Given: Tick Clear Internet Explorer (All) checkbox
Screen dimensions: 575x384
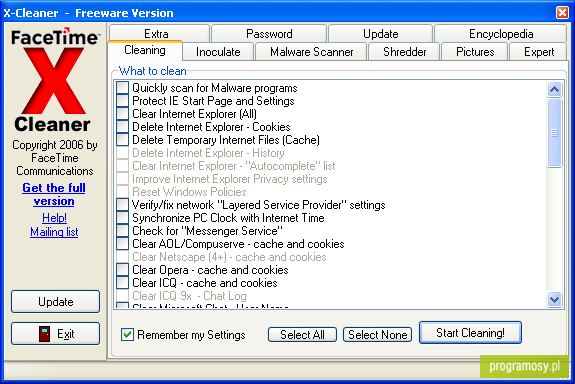Looking at the screenshot, I should [122, 114].
